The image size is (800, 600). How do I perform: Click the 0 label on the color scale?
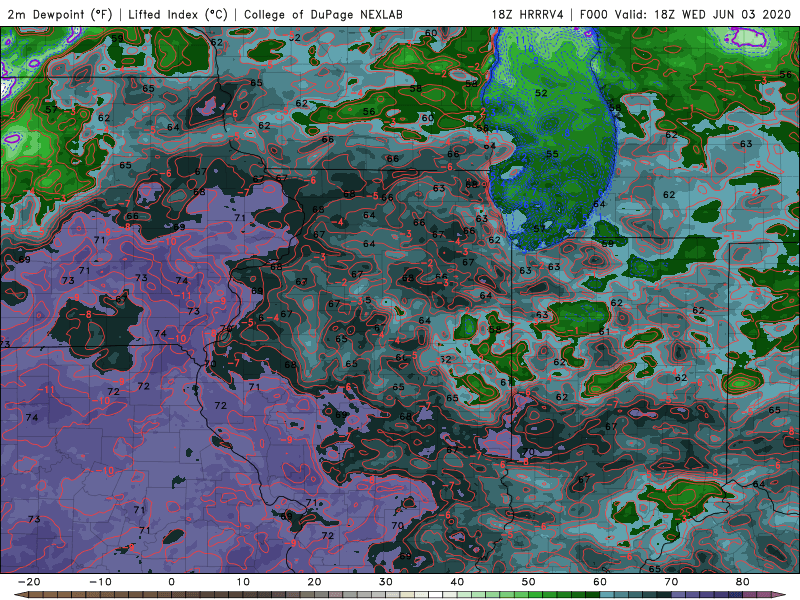tap(171, 582)
